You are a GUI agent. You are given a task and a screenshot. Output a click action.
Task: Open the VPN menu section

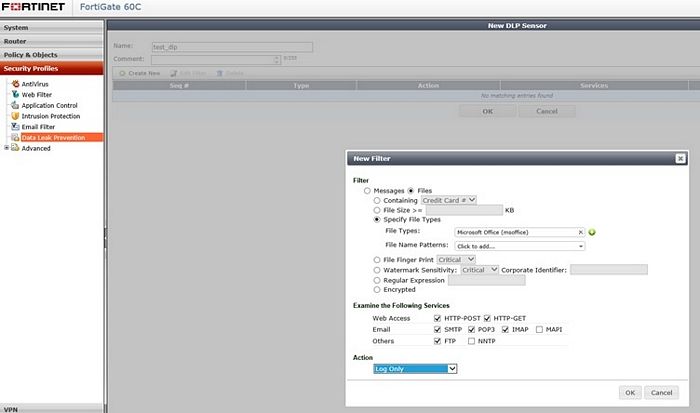[52, 409]
